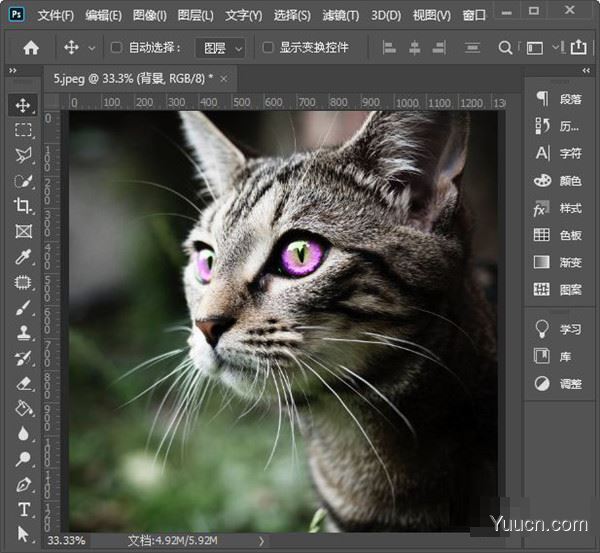The width and height of the screenshot is (600, 553).
Task: Click more align options icon
Action: (472, 48)
